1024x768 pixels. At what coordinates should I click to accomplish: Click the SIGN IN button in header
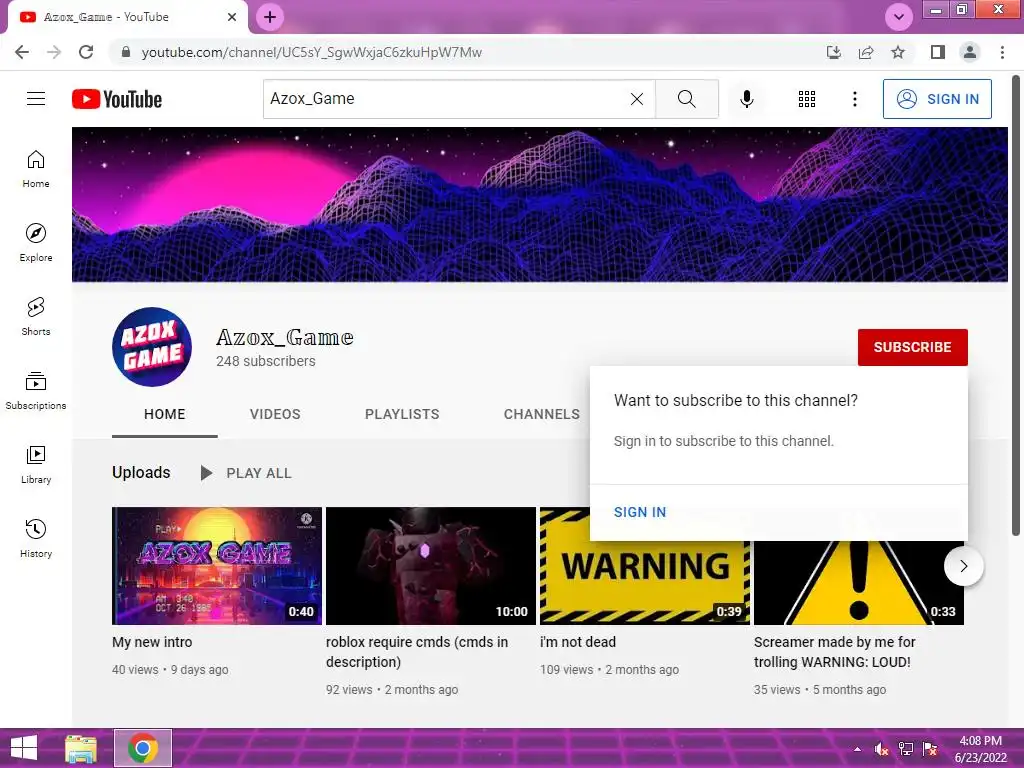[x=937, y=99]
